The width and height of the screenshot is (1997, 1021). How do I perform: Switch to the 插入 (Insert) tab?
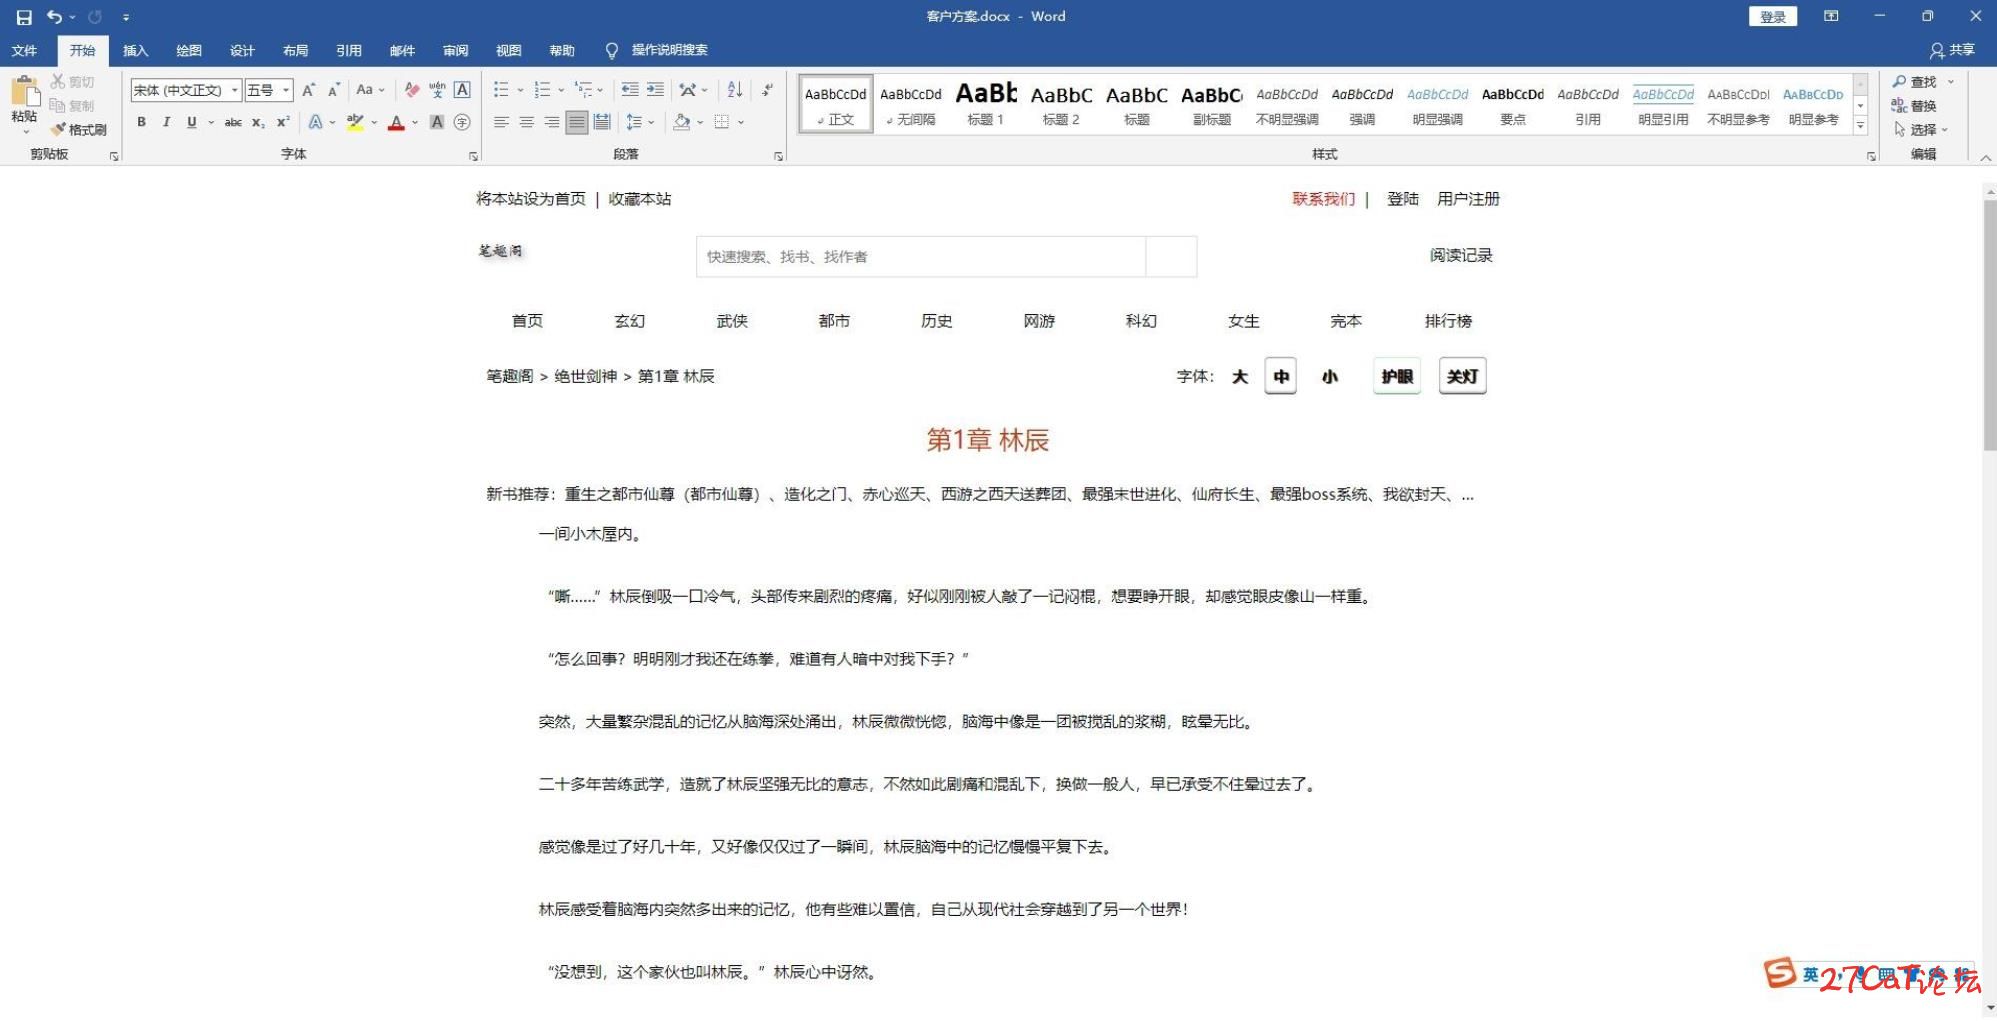pos(135,50)
